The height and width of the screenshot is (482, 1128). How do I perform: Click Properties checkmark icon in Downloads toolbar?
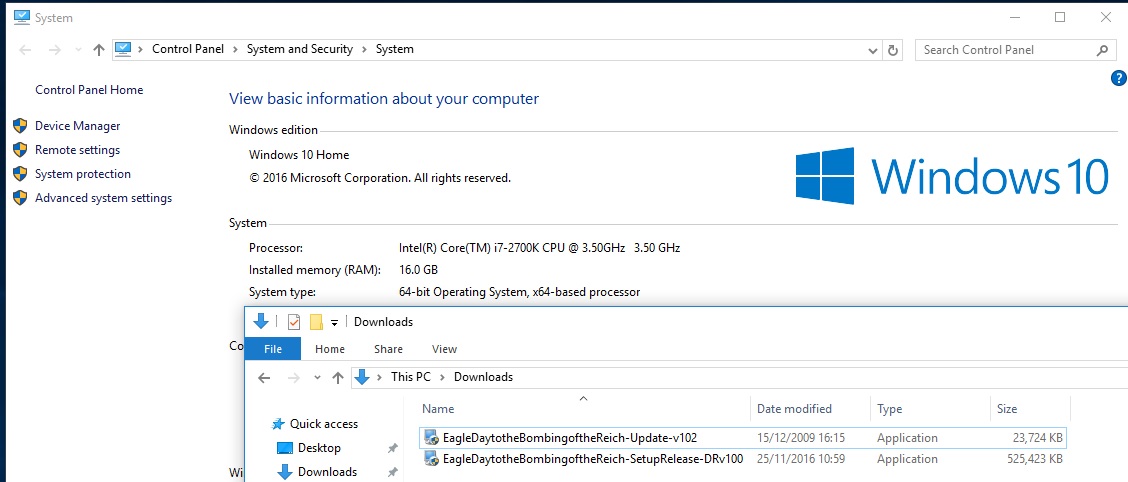click(x=294, y=322)
